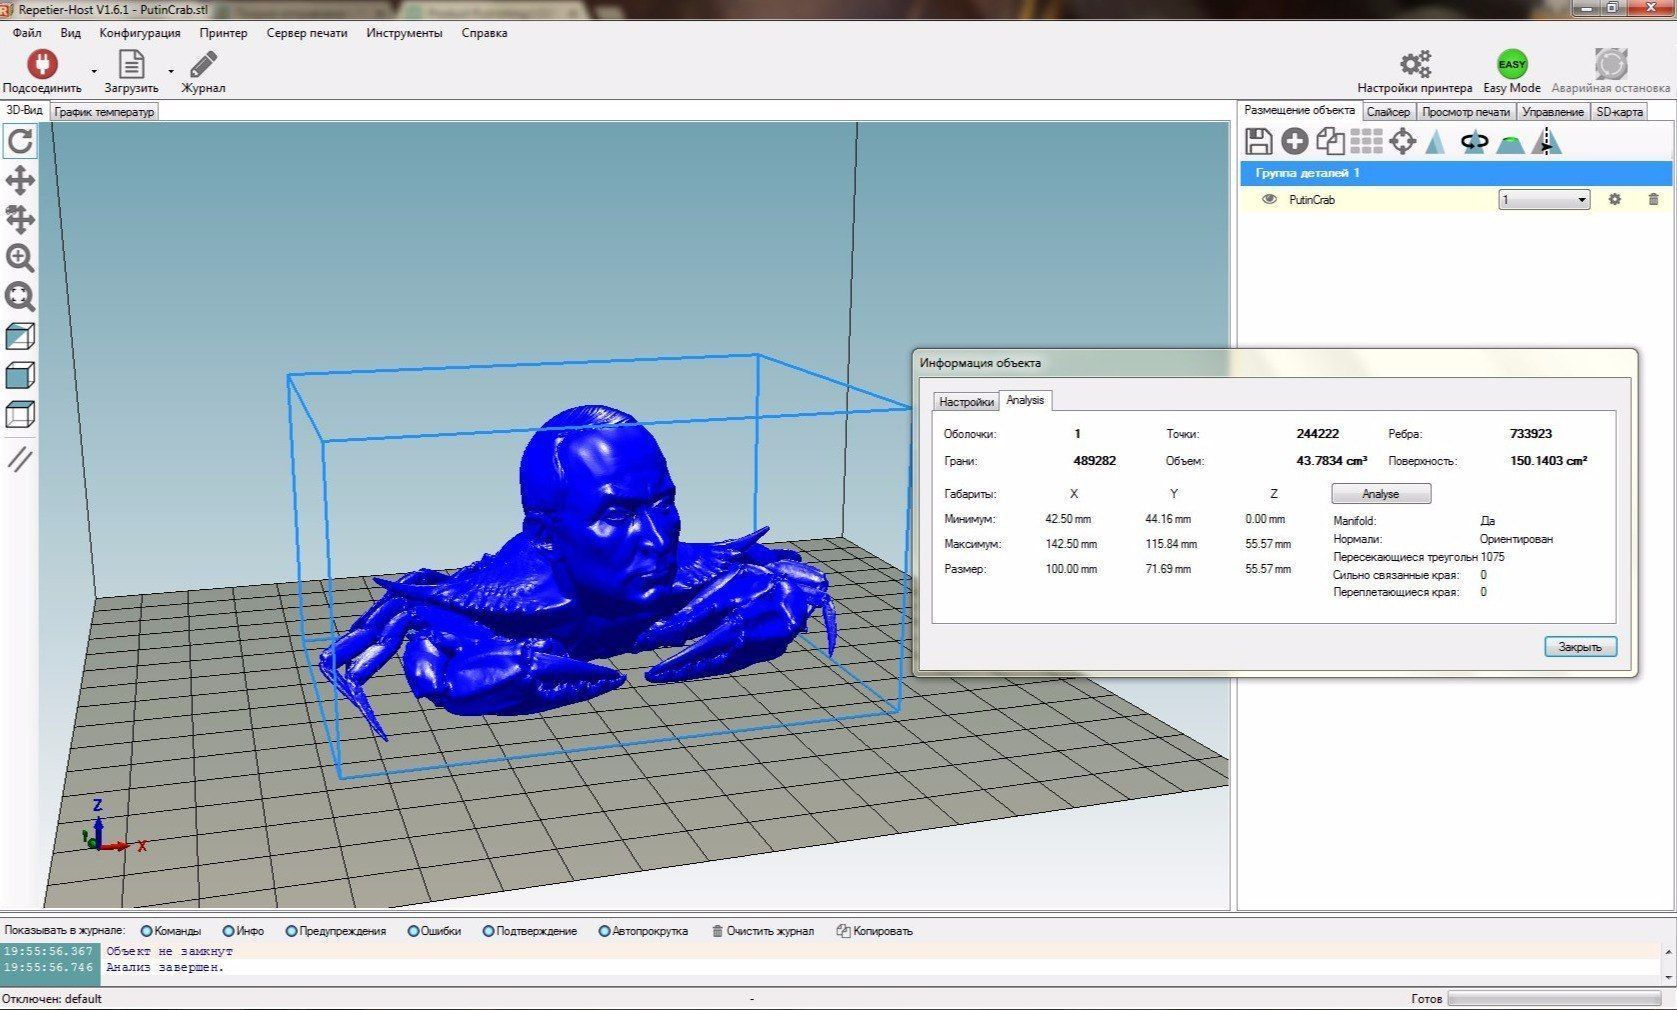This screenshot has height=1010, width=1677.
Task: Toggle parallel projection lines icon
Action: pos(20,459)
